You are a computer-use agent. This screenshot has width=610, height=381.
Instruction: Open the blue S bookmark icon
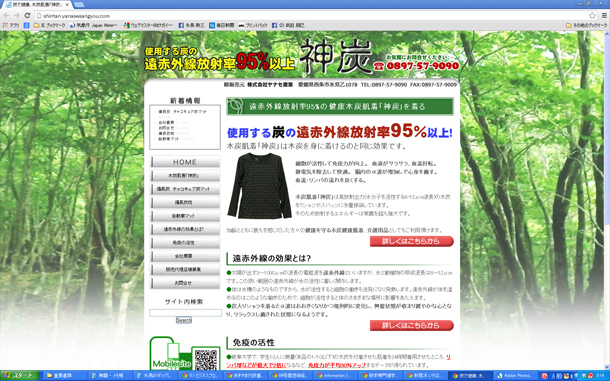point(26,25)
